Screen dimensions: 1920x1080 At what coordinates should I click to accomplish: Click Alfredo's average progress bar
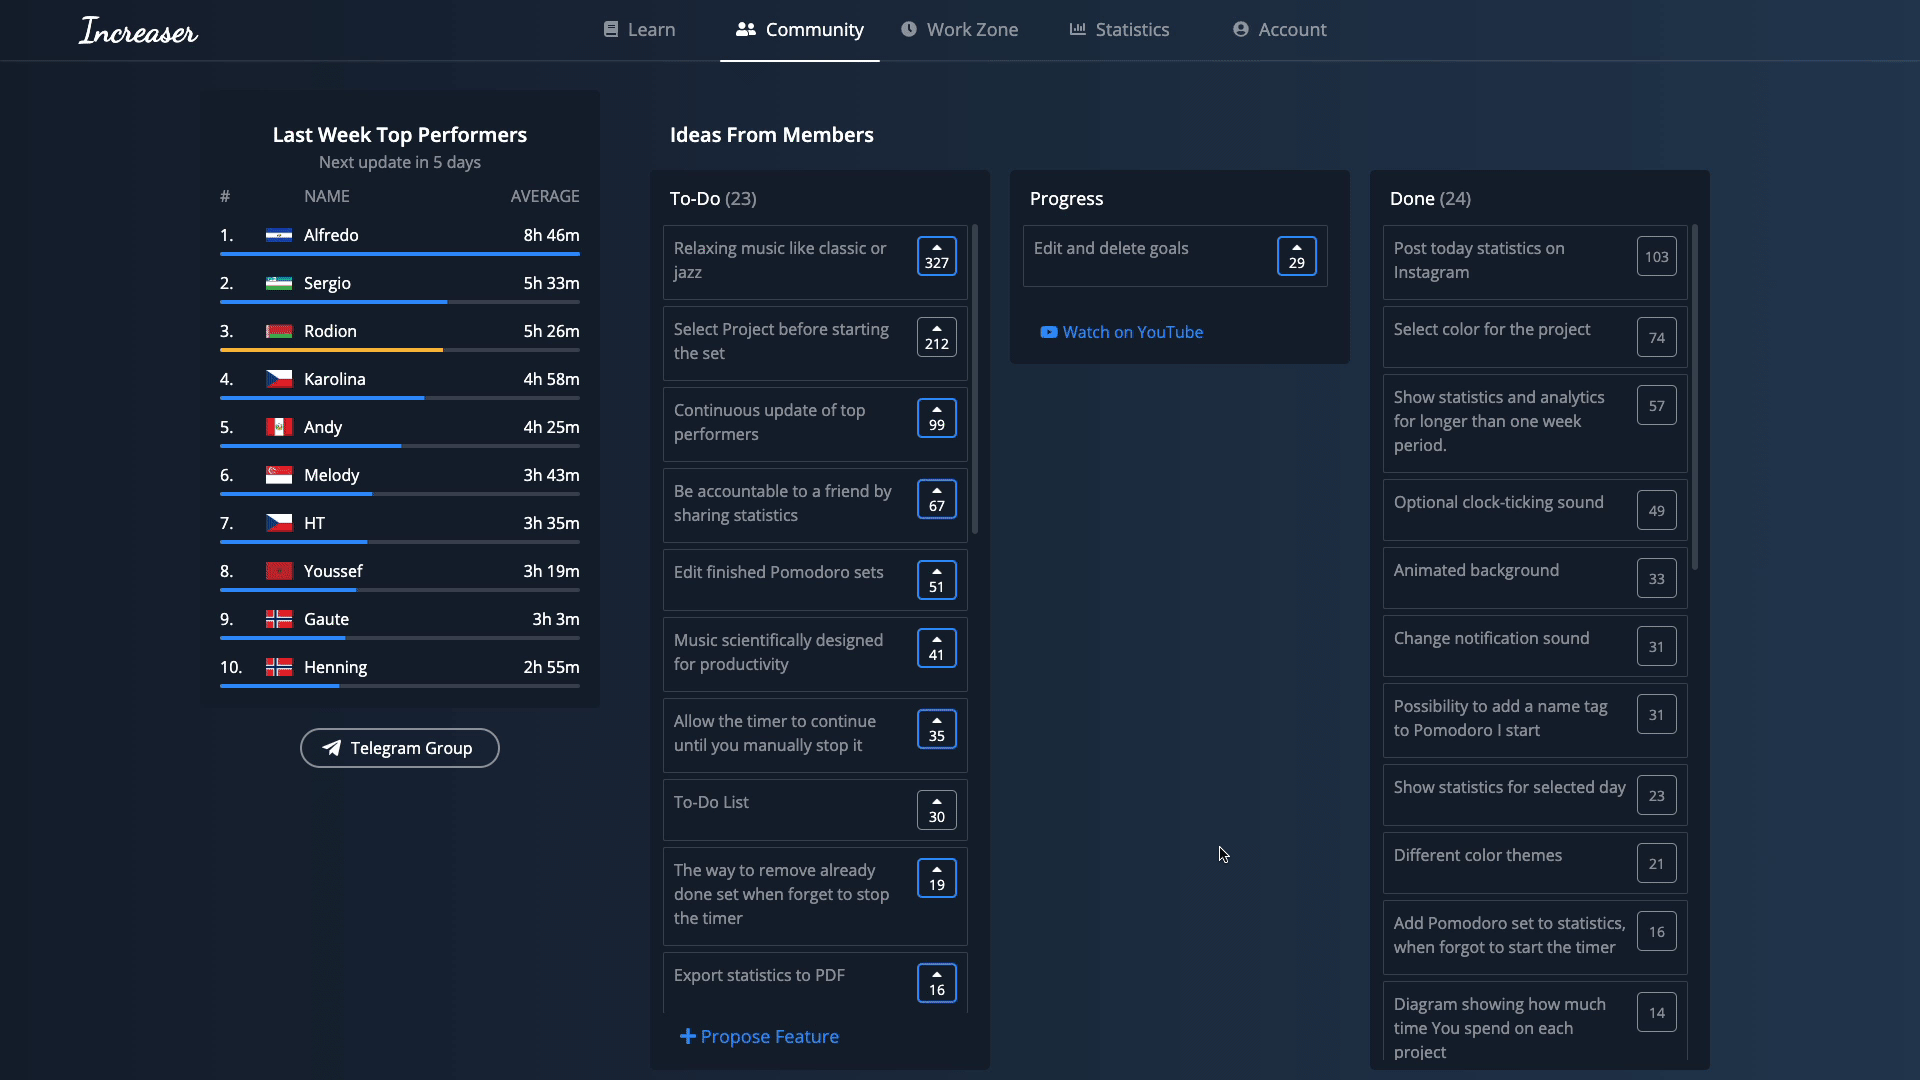[x=400, y=254]
